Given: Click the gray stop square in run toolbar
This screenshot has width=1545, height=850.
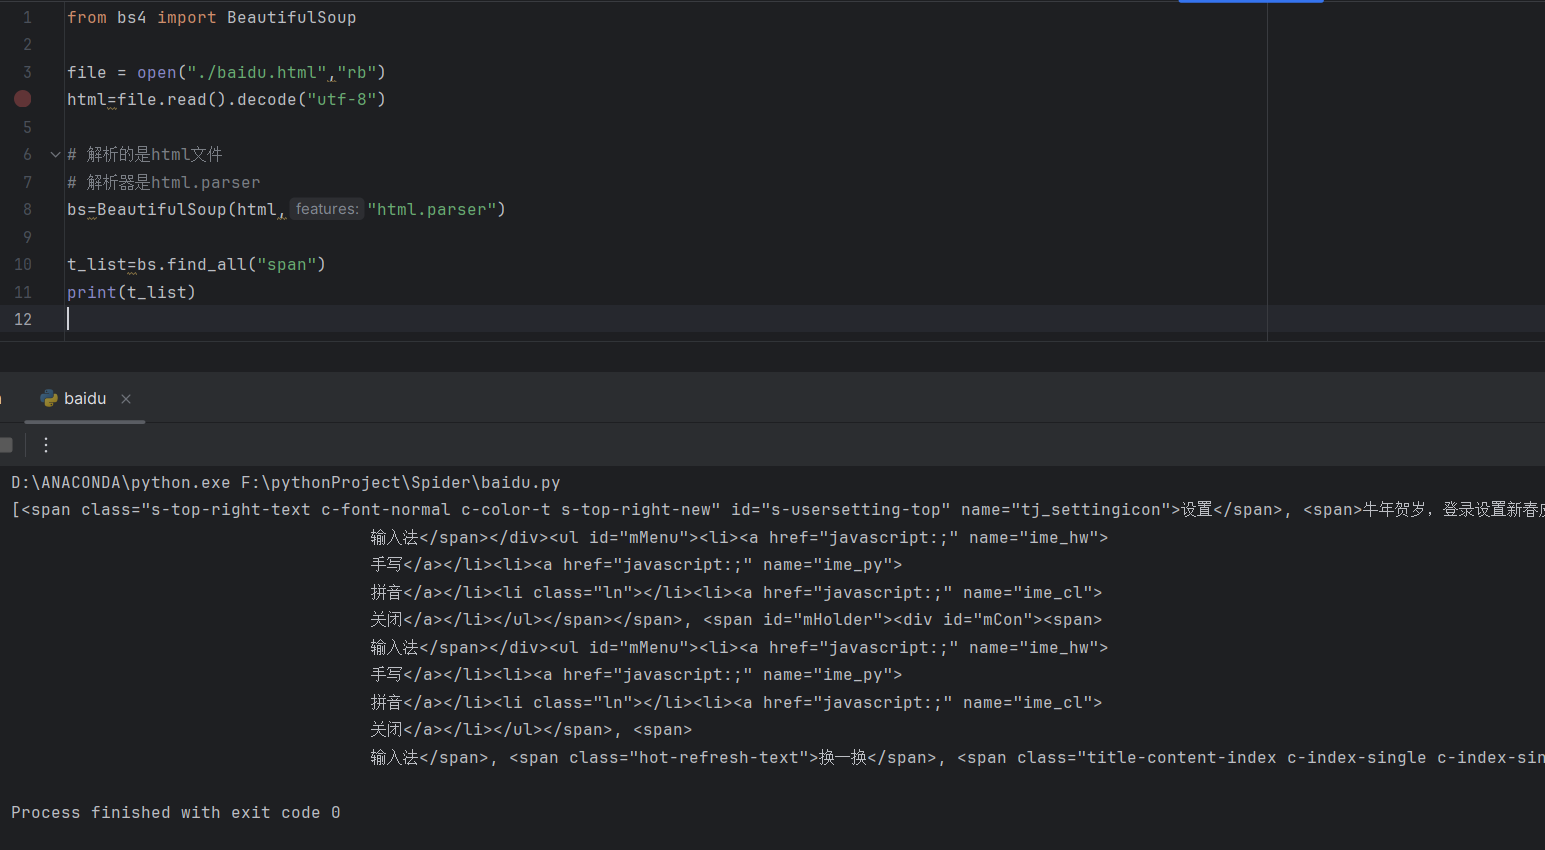Looking at the screenshot, I should click(6, 445).
